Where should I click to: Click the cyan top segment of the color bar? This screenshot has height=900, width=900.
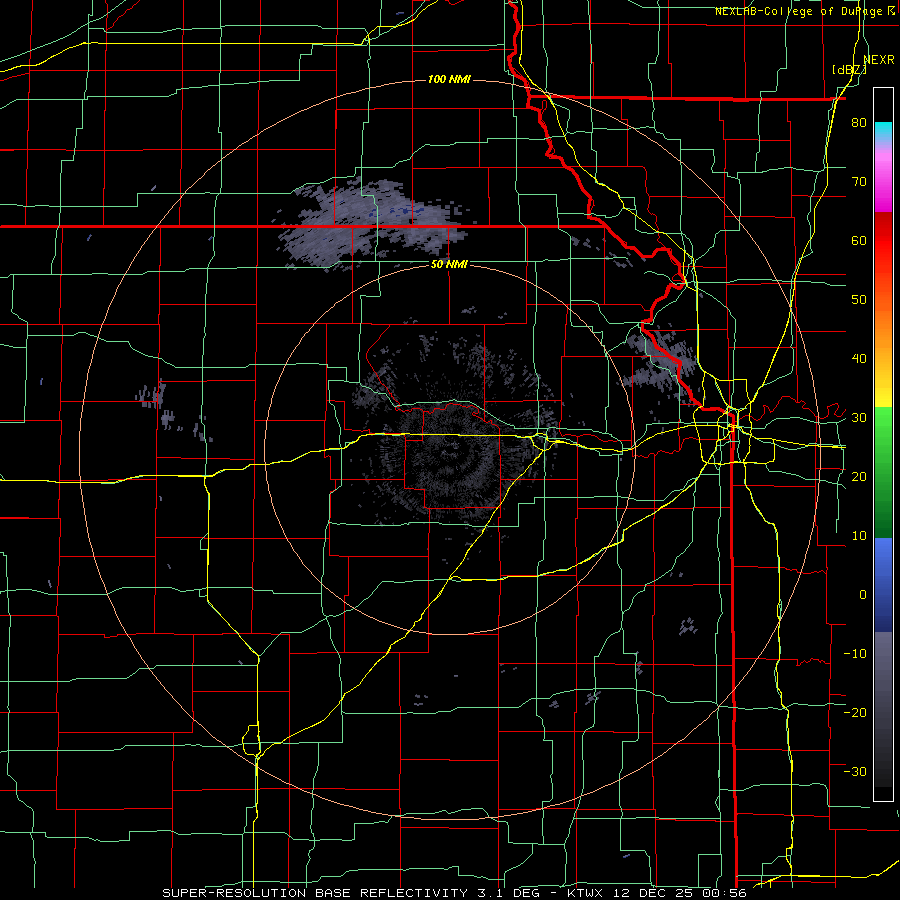[x=883, y=131]
